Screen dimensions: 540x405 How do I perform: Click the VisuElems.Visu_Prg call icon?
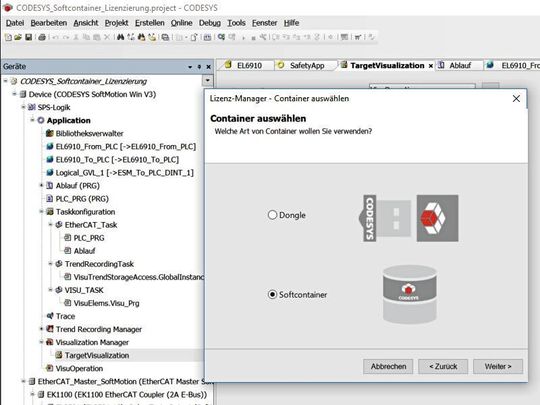[68, 303]
